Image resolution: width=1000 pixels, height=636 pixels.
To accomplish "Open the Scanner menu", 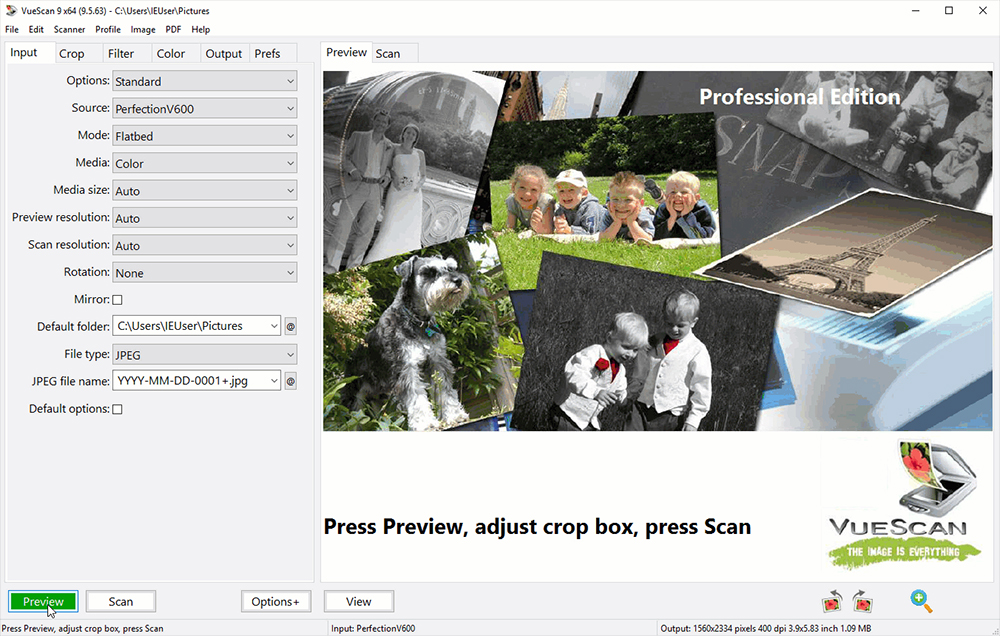I will click(69, 30).
